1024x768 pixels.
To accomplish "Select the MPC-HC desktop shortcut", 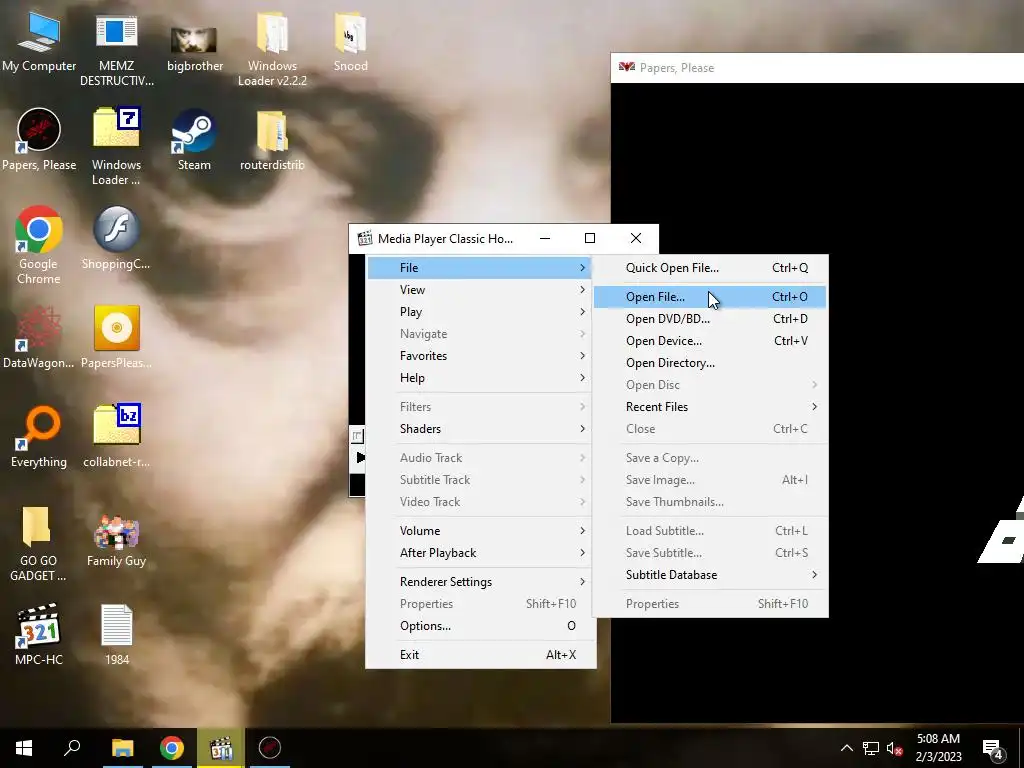I will 39,635.
